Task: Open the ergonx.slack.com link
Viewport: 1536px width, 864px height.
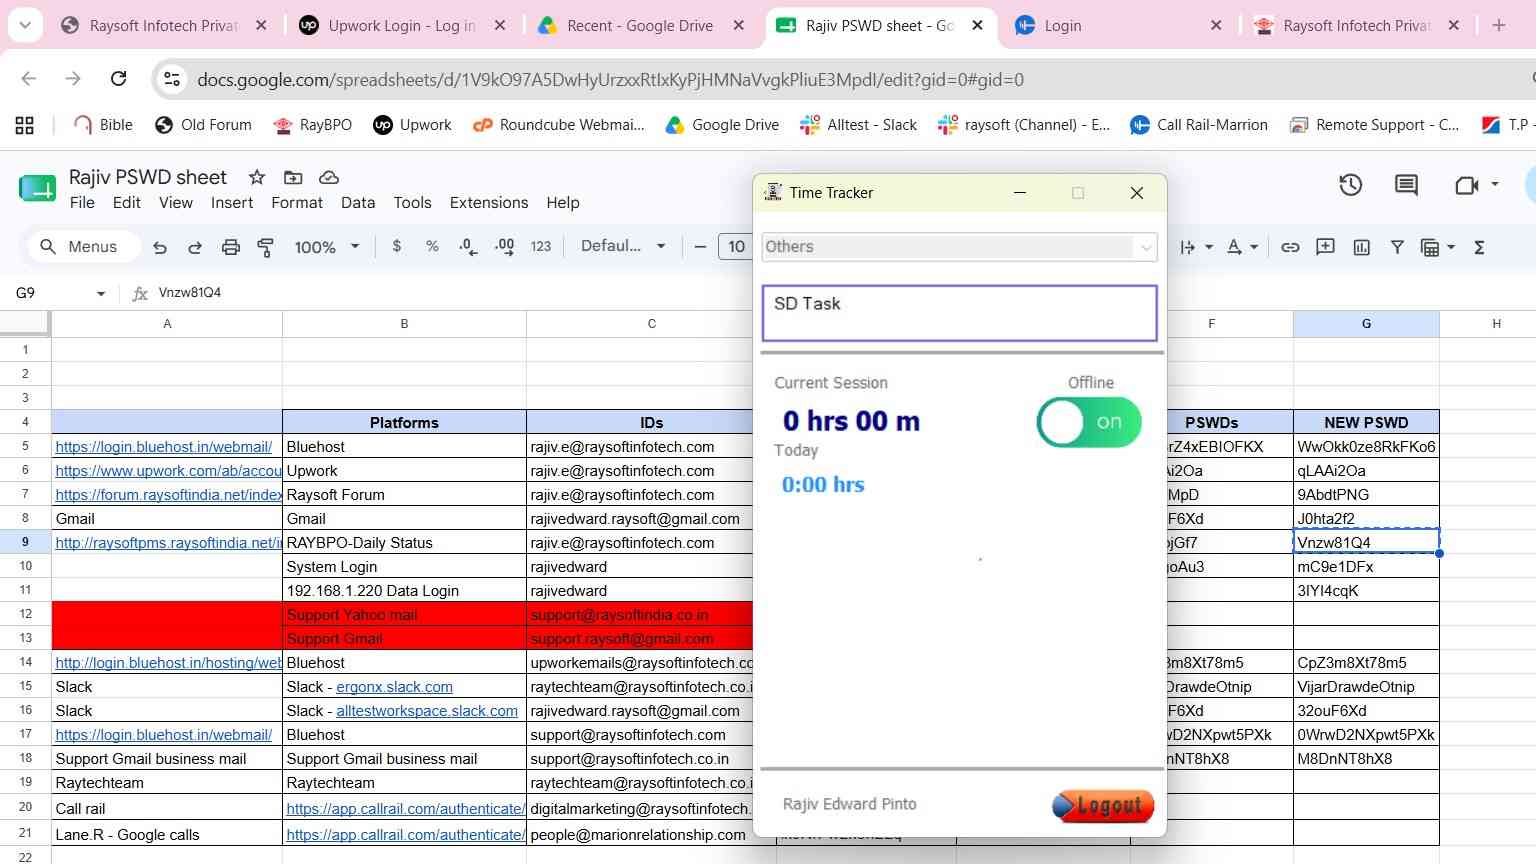Action: tap(394, 687)
